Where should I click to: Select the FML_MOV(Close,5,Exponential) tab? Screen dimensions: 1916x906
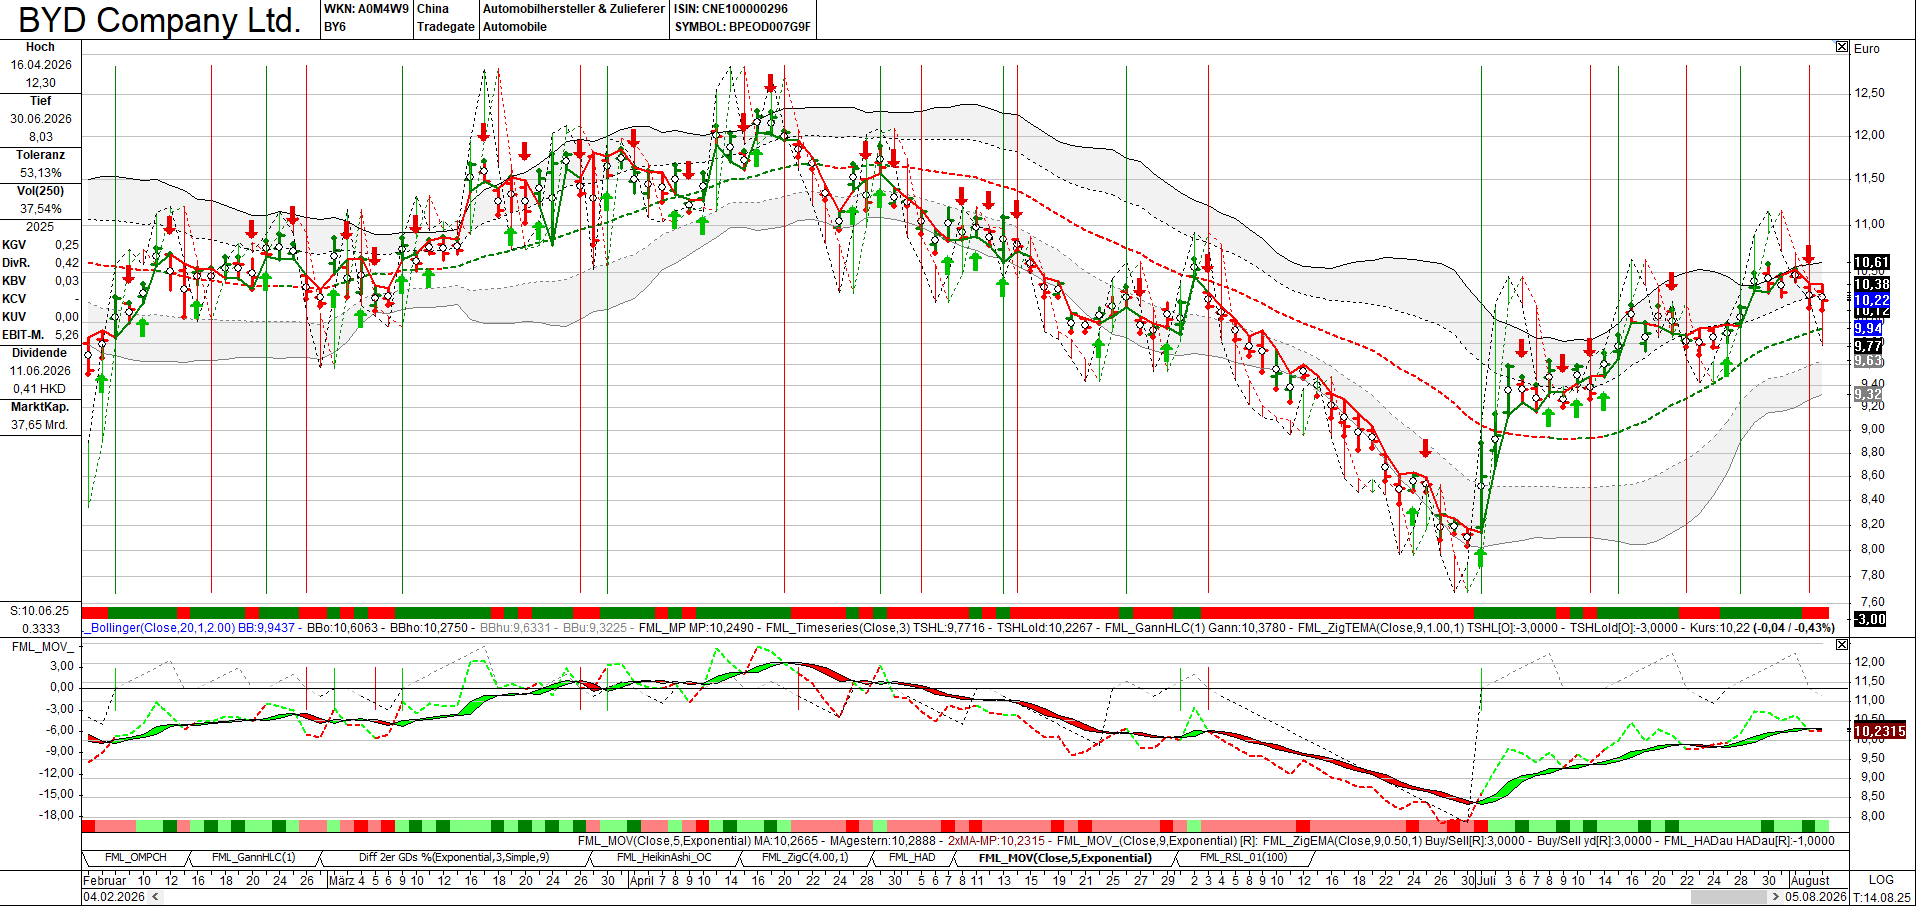point(1065,858)
